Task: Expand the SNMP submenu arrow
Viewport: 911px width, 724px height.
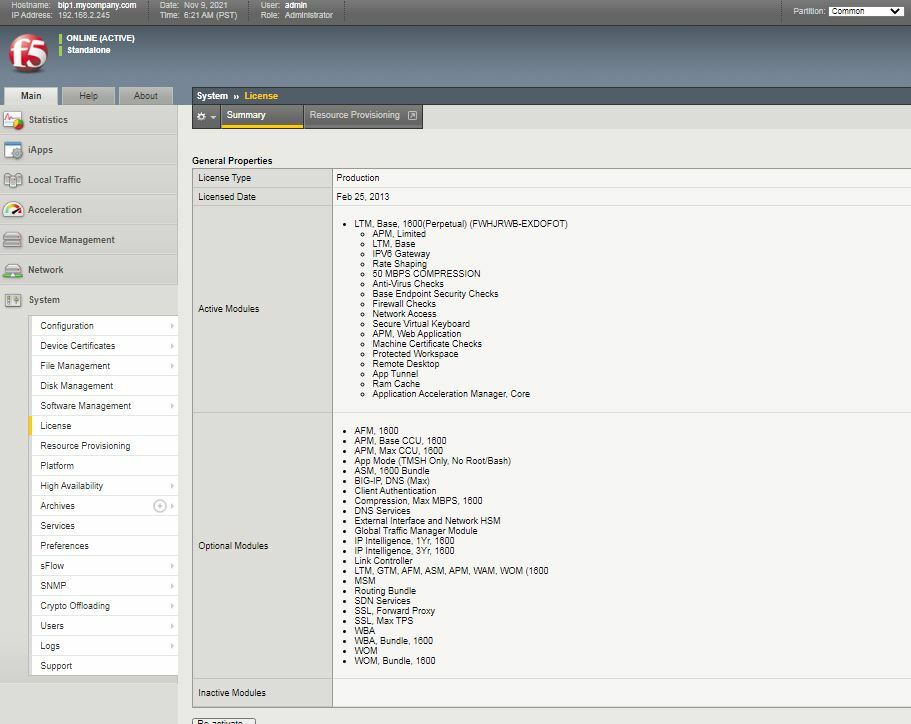Action: [x=170, y=585]
